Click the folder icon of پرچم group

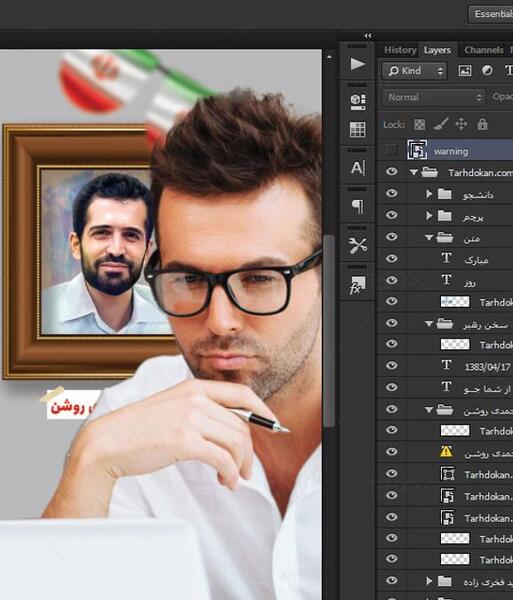pyautogui.click(x=445, y=215)
